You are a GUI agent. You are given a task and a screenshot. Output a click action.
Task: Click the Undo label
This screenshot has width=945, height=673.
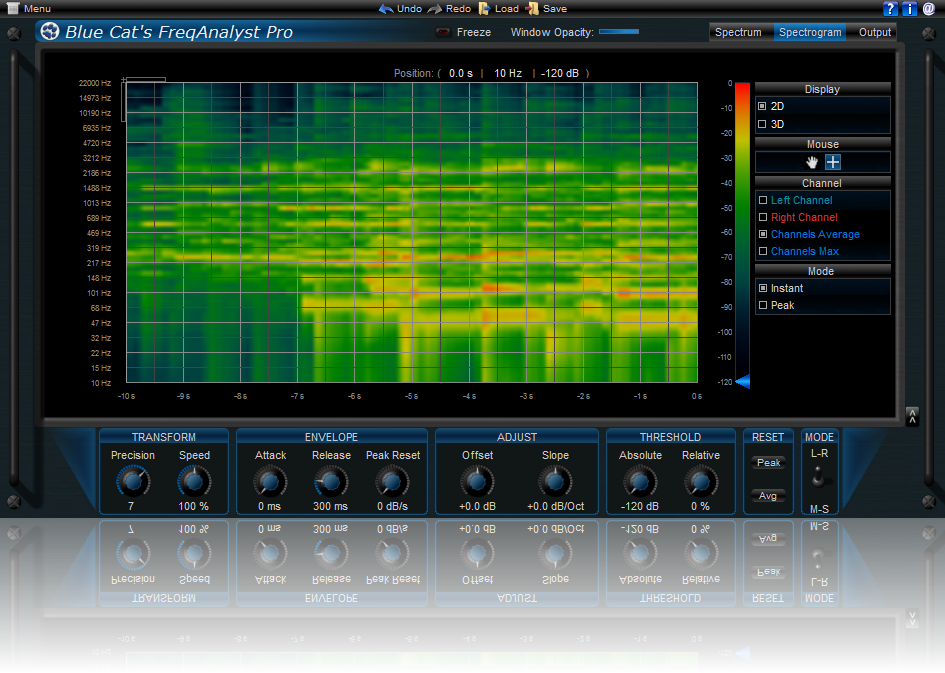tap(409, 8)
